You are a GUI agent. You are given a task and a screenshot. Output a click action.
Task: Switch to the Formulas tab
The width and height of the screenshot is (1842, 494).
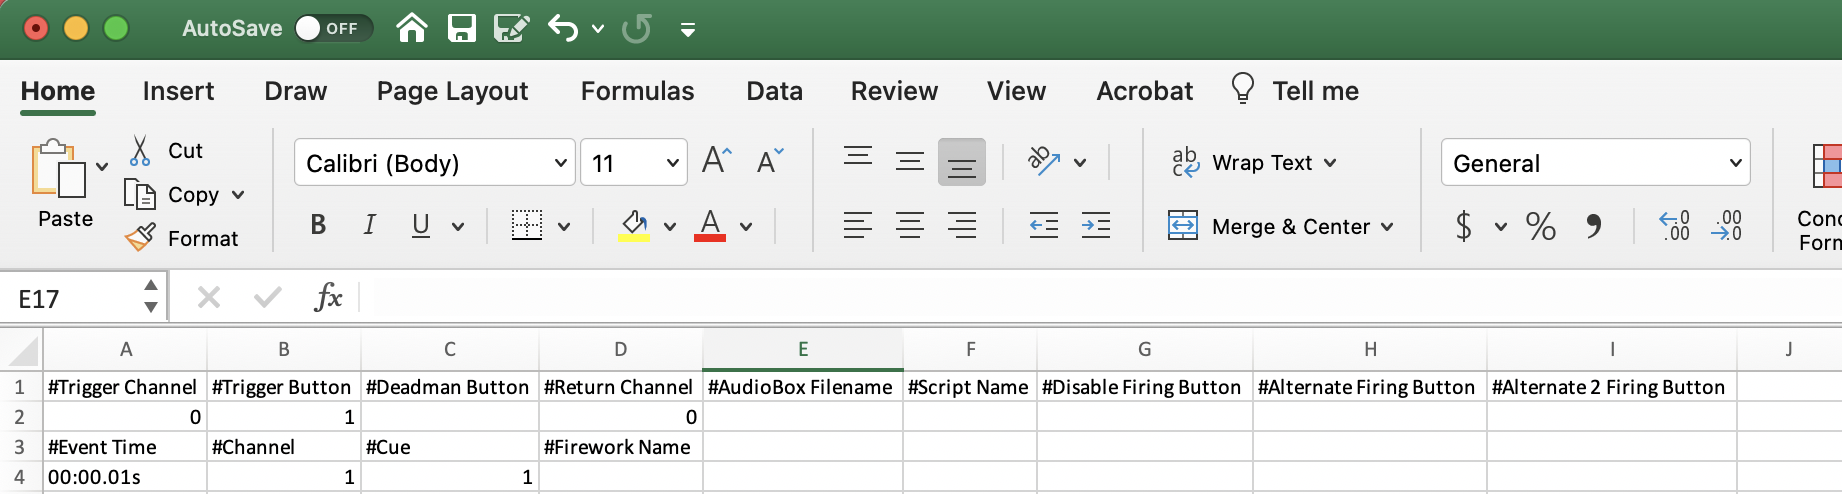[x=637, y=91]
